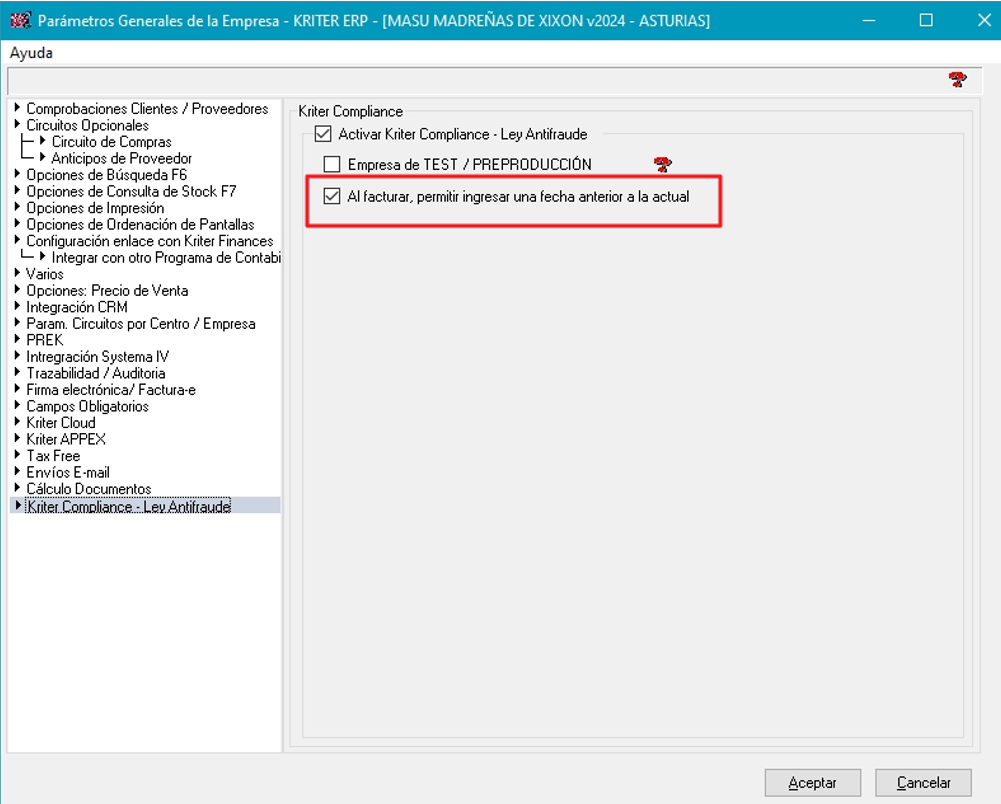Select the PREK tree item
The width and height of the screenshot is (1001, 804).
[x=45, y=340]
